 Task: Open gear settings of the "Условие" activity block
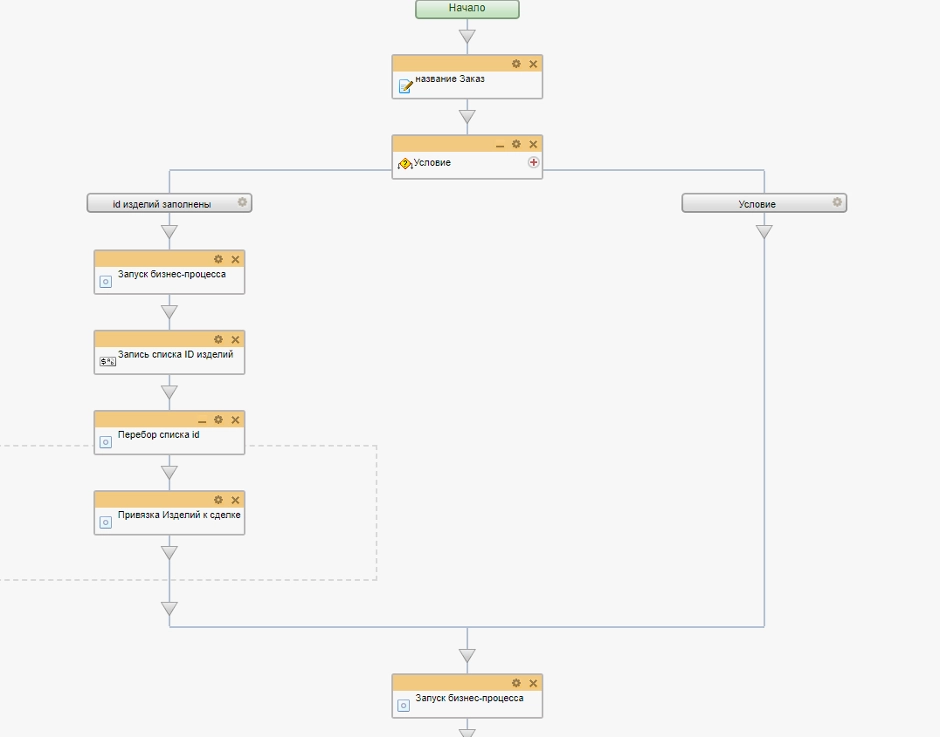click(516, 144)
